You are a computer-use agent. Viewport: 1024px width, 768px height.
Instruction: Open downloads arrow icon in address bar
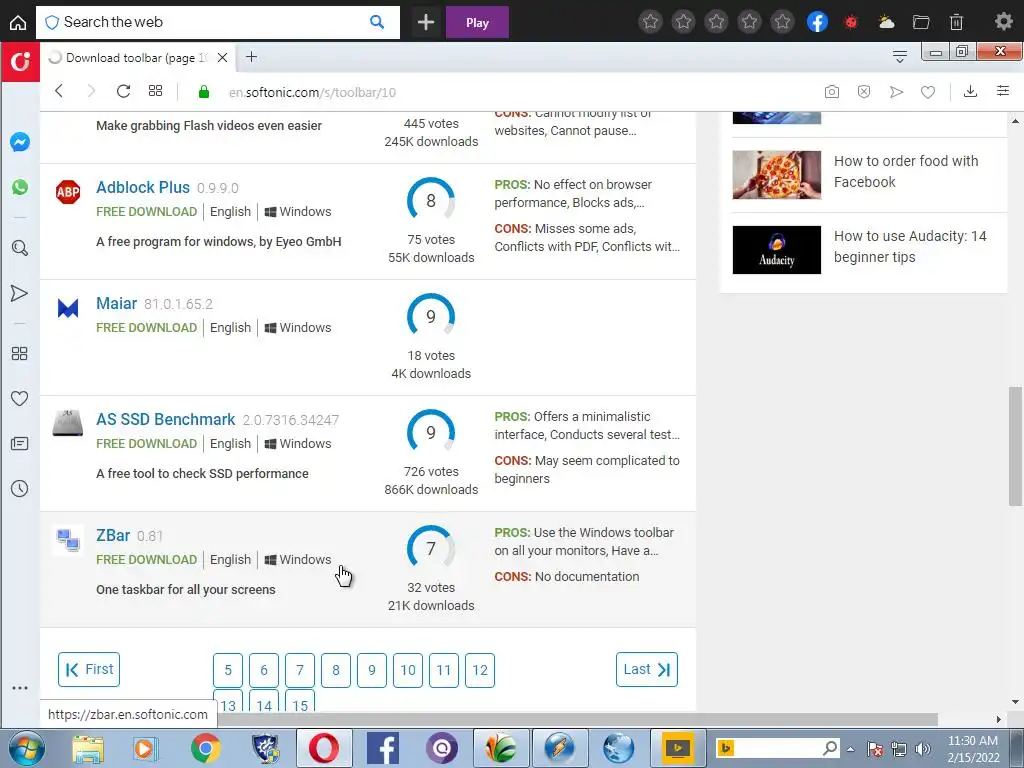pyautogui.click(x=970, y=91)
